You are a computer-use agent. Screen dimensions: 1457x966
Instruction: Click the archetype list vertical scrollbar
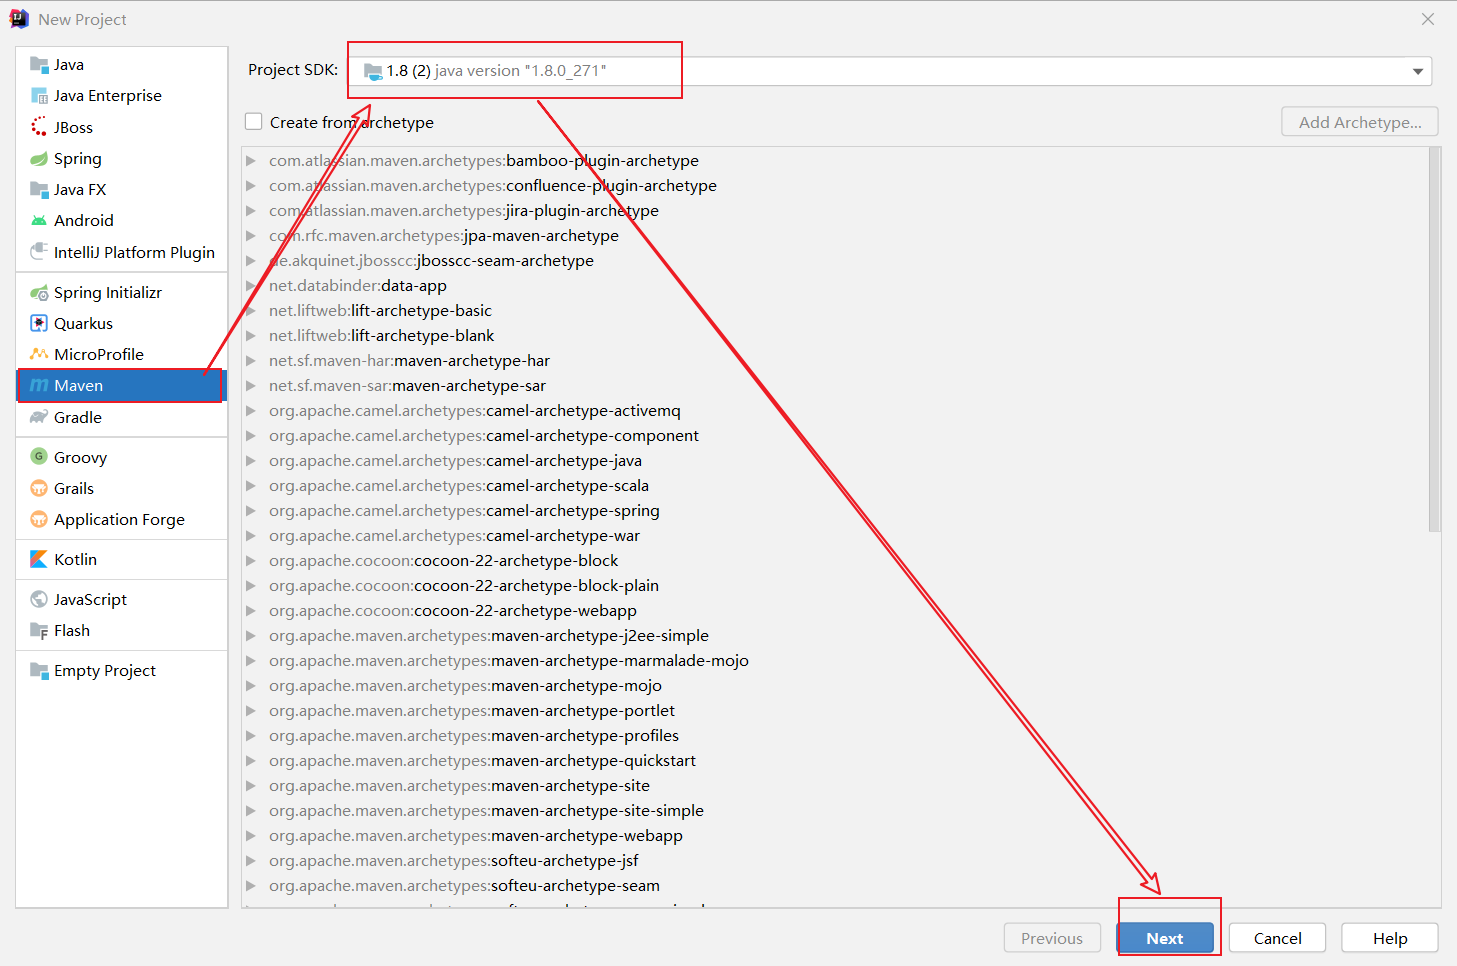(1435, 340)
